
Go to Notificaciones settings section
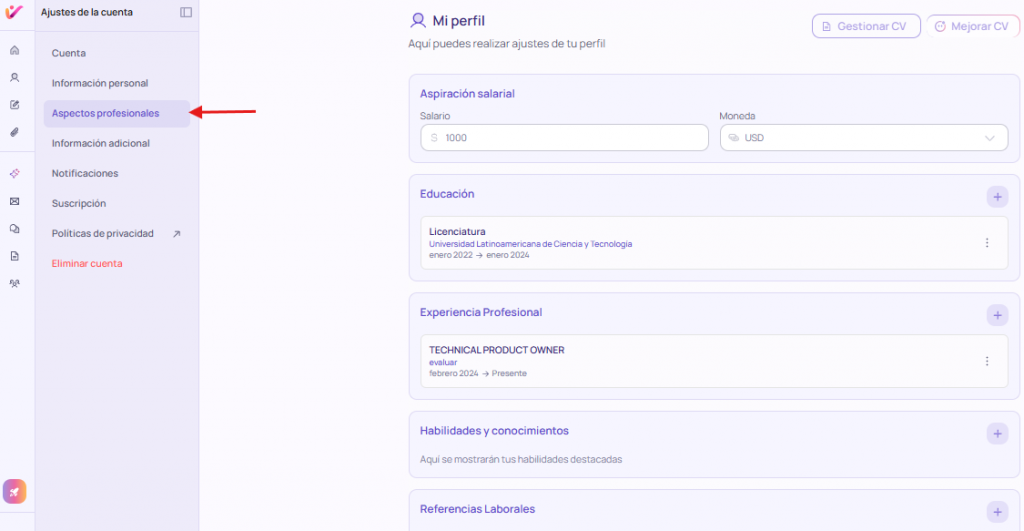85,173
